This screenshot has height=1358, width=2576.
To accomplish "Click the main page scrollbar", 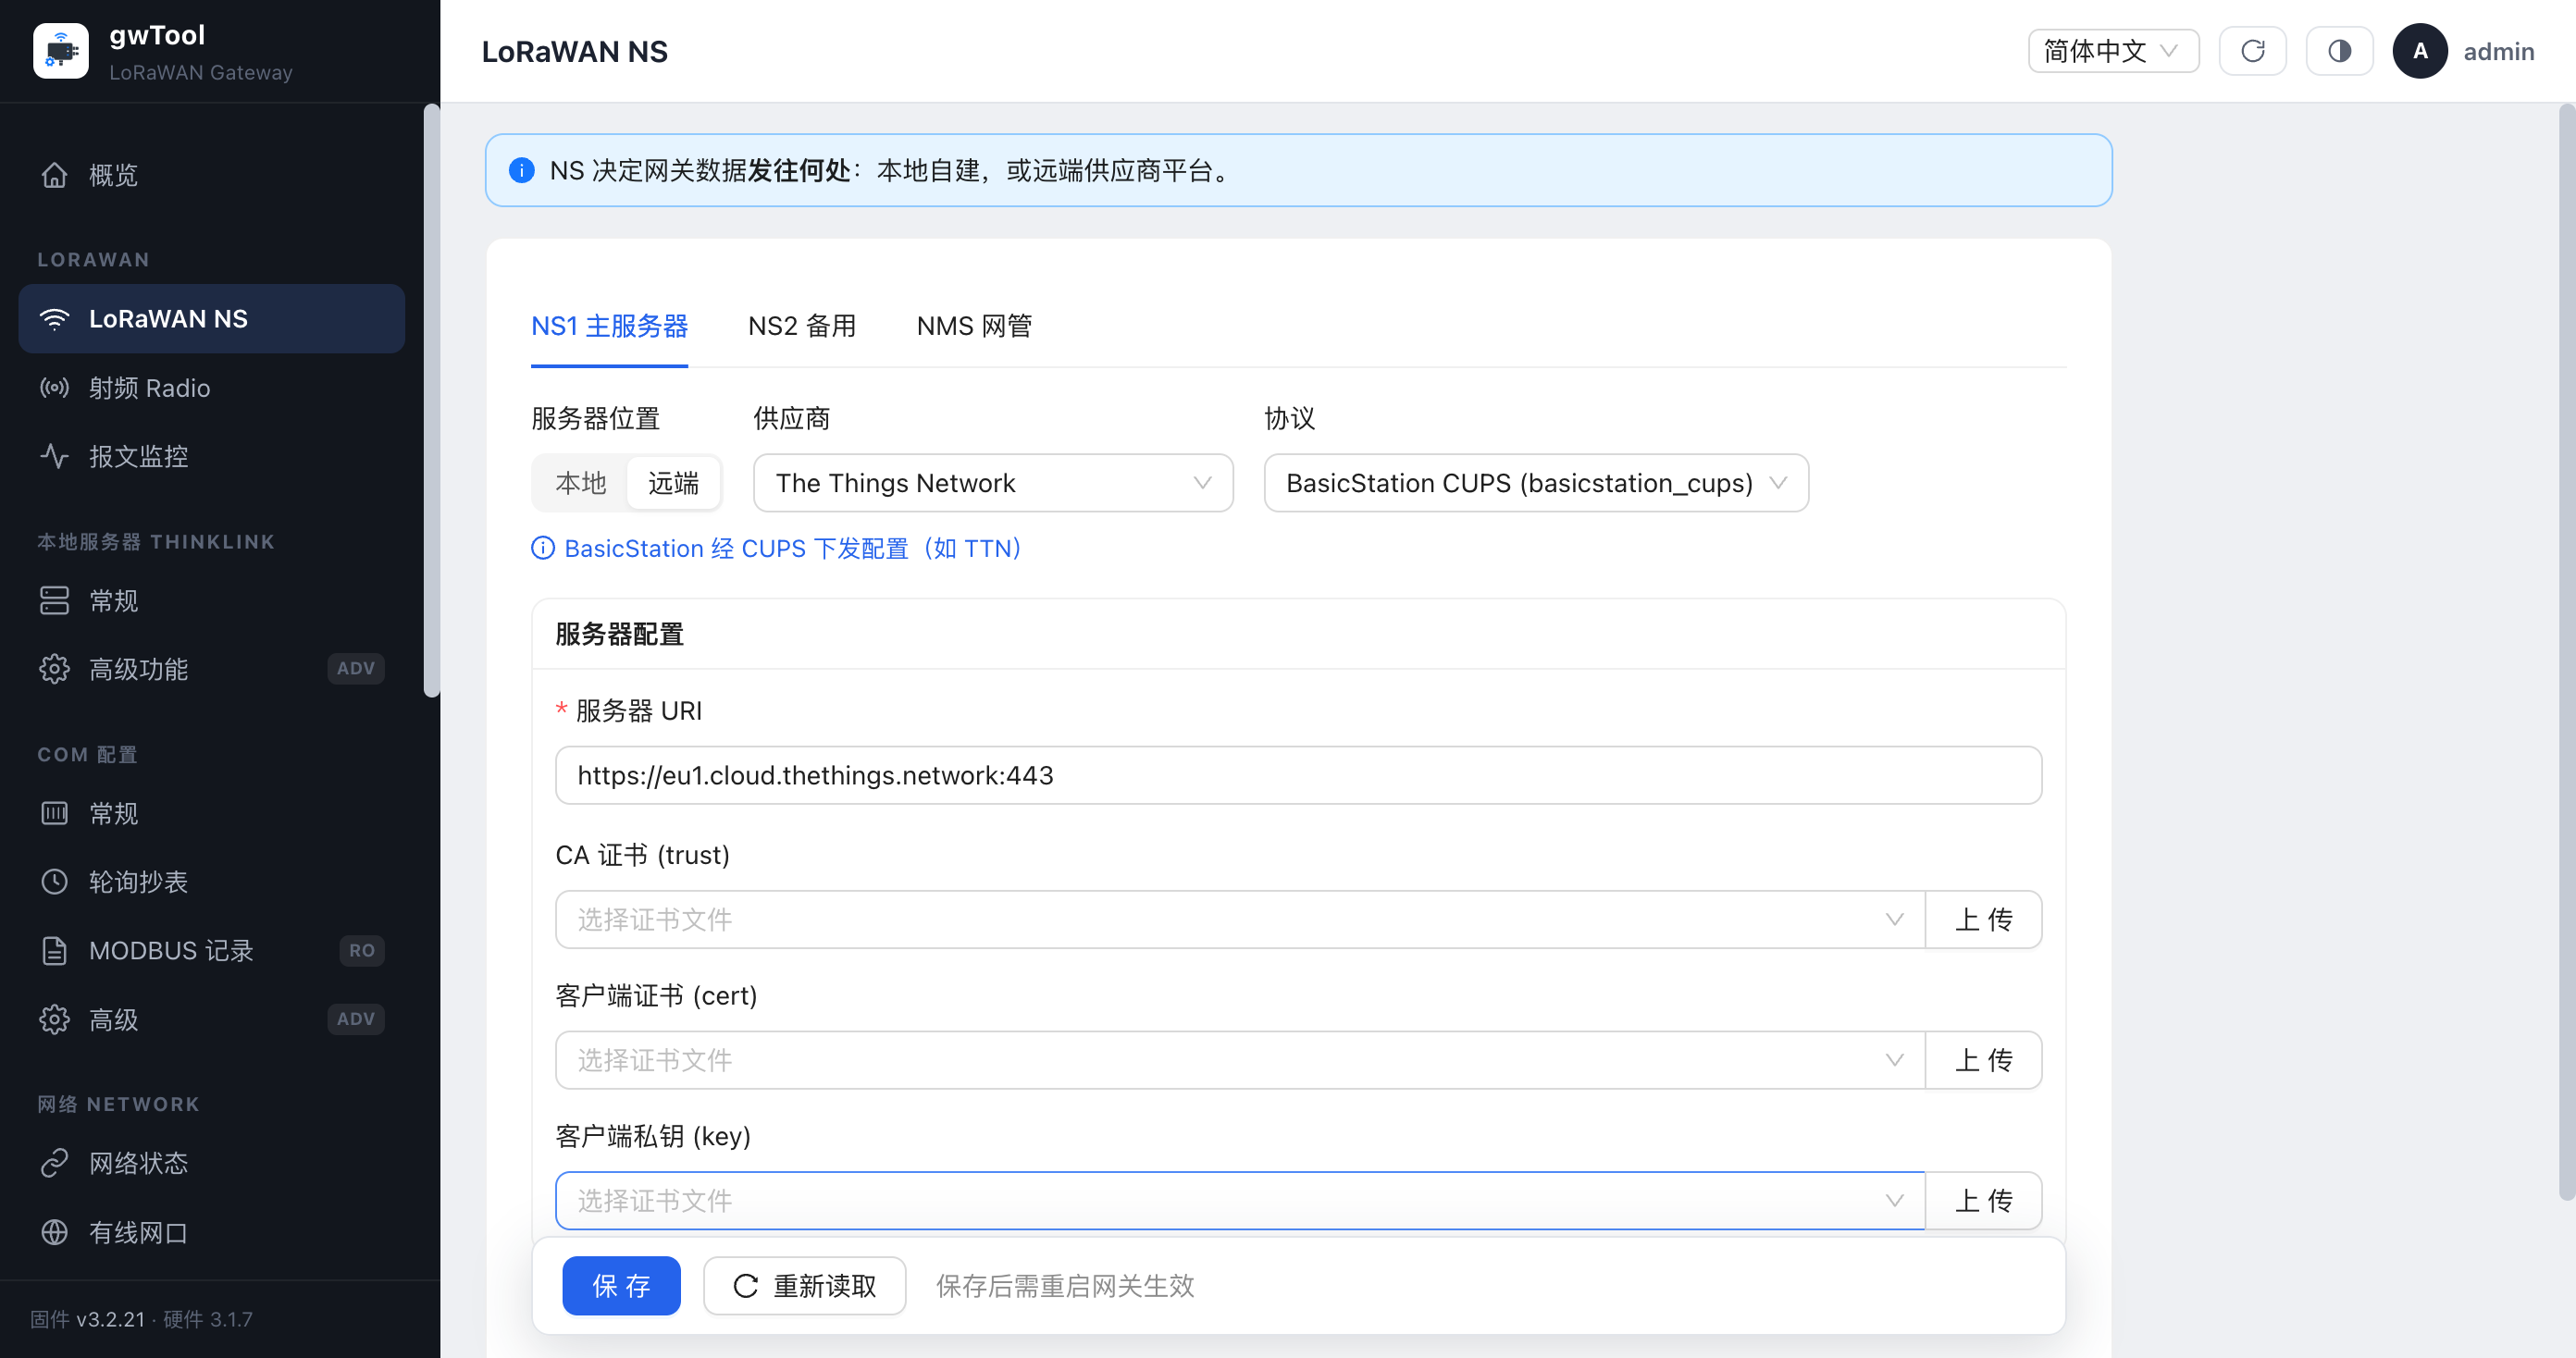I will 2566,650.
